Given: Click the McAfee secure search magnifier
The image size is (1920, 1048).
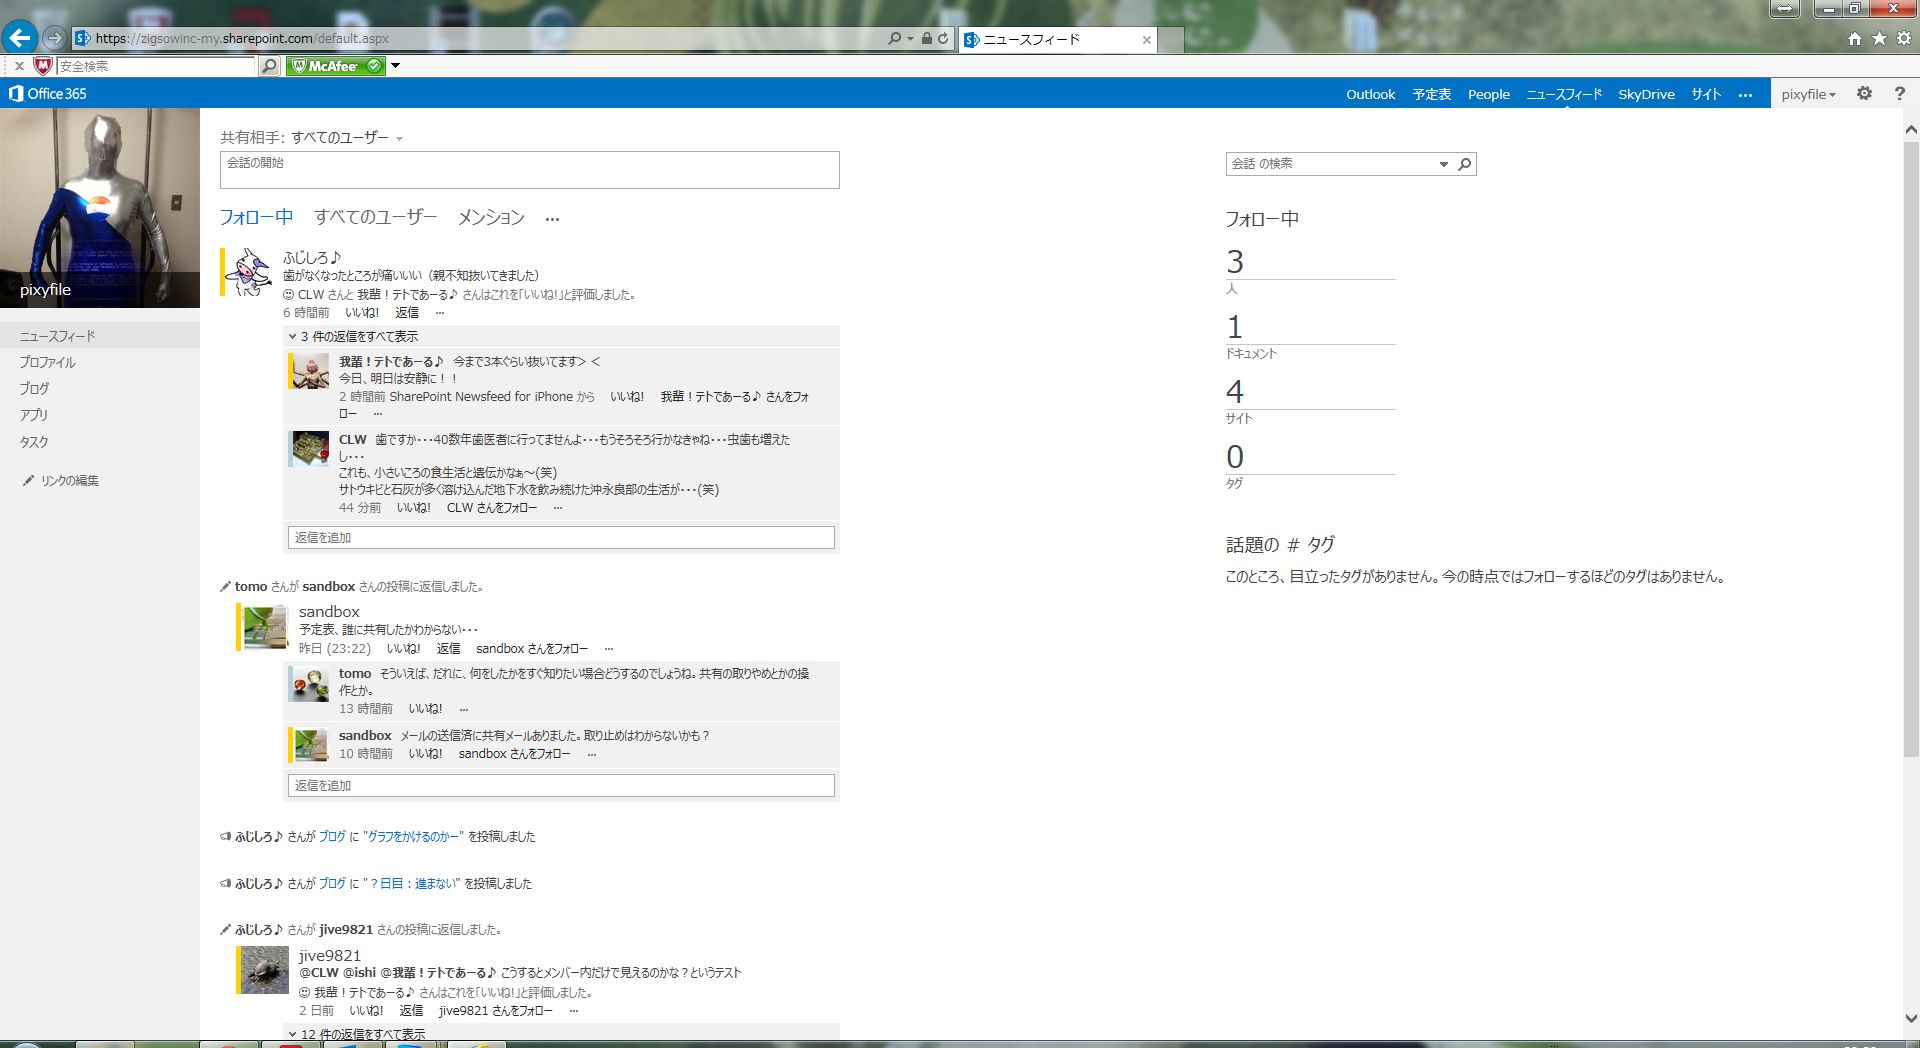Looking at the screenshot, I should [269, 66].
